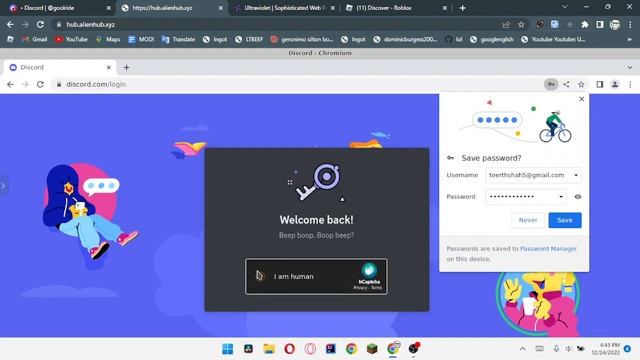Open the LTBEEF bookmark

click(x=249, y=39)
